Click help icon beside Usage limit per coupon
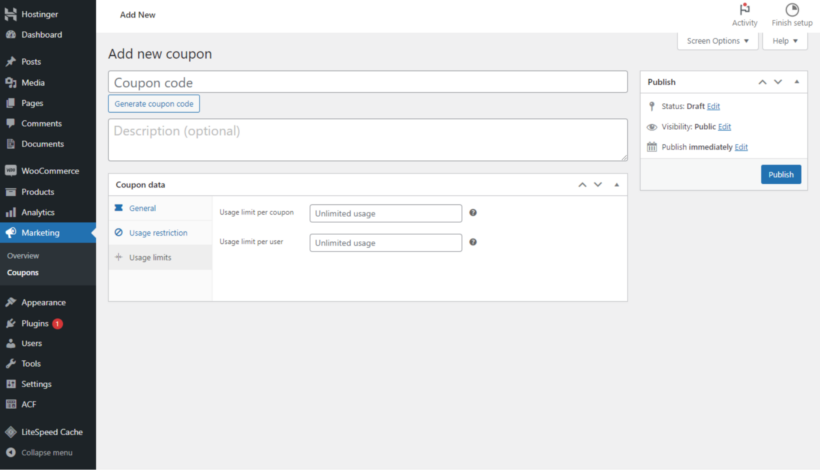Screen dimensions: 820x470 (473, 213)
